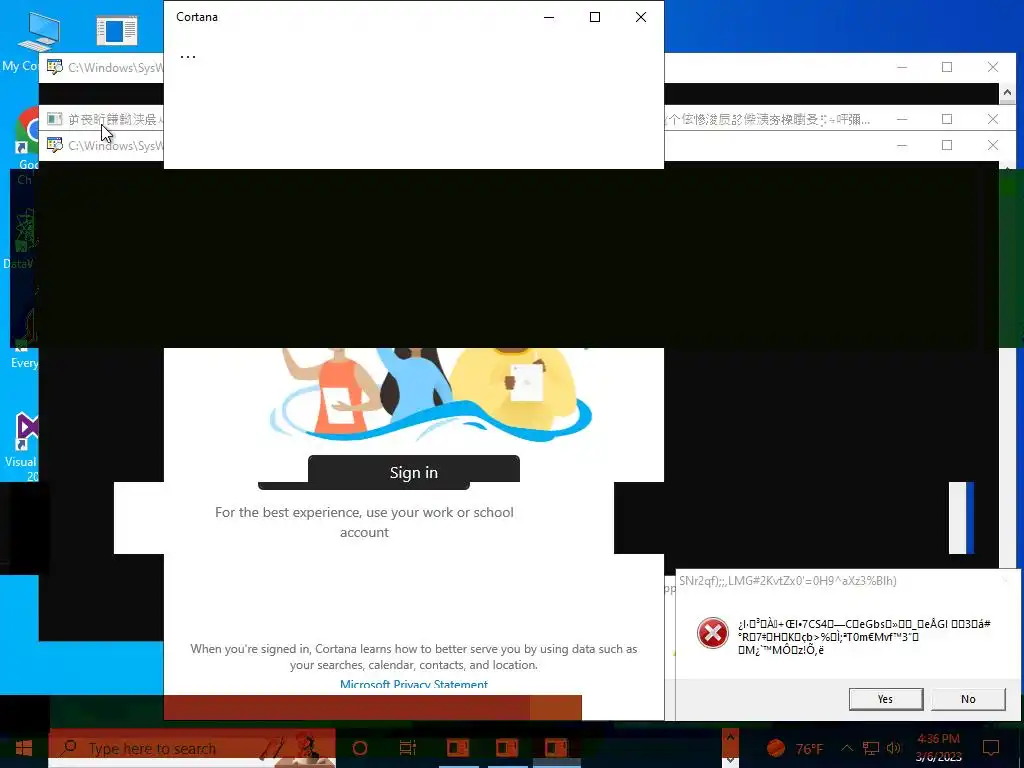Close the lower C:\Windows\Sys console window
Screen dimensions: 1024x768
(993, 145)
